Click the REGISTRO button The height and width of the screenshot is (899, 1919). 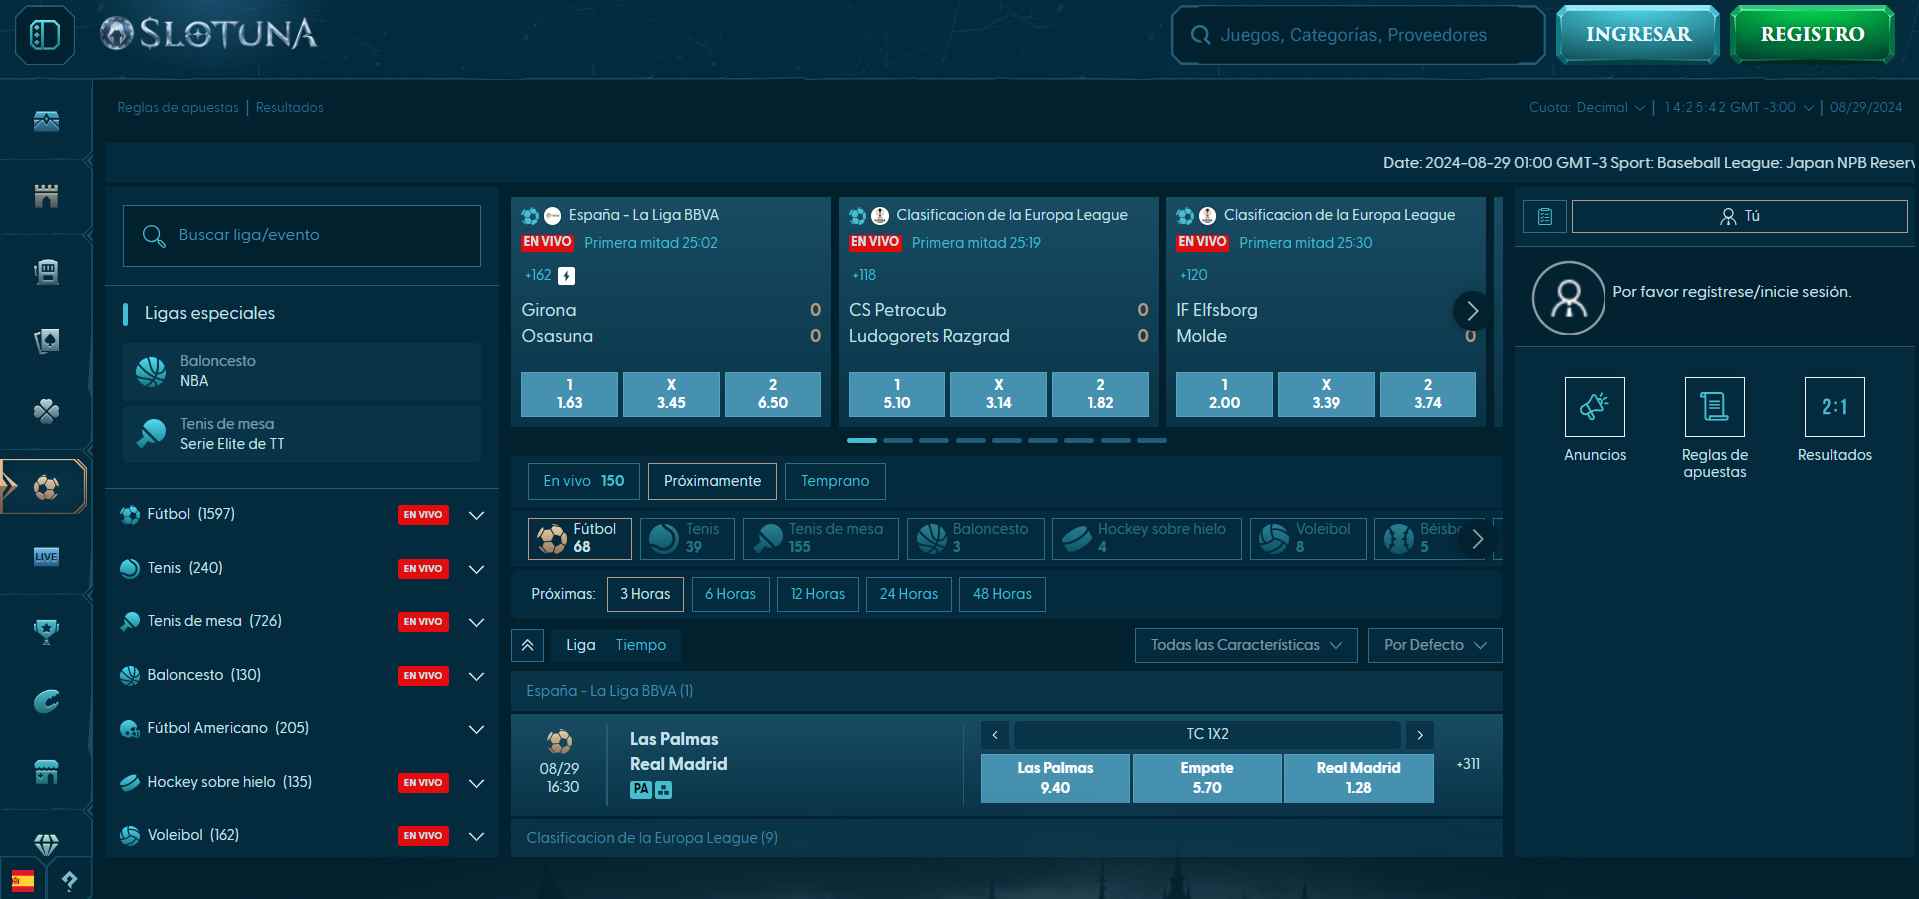pyautogui.click(x=1812, y=35)
